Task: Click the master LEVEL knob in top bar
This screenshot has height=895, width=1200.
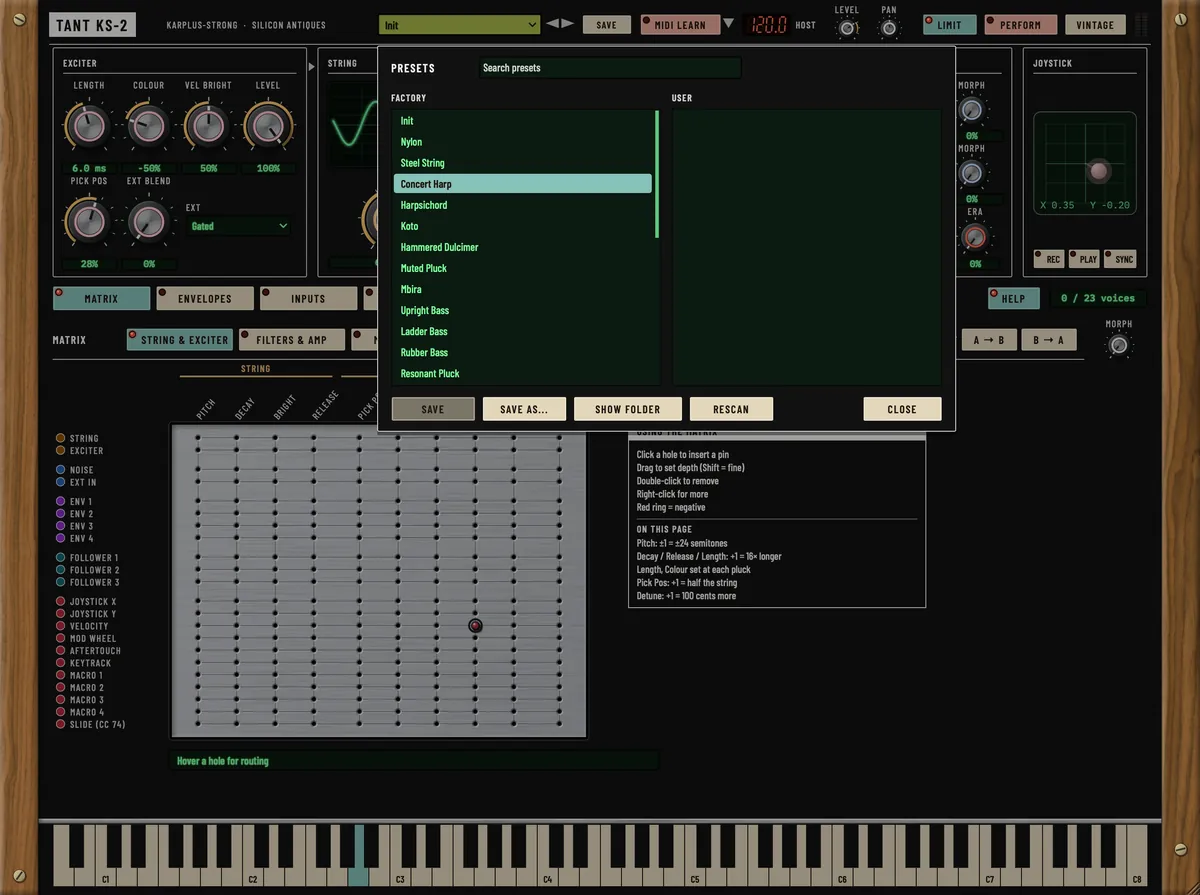Action: tap(847, 28)
